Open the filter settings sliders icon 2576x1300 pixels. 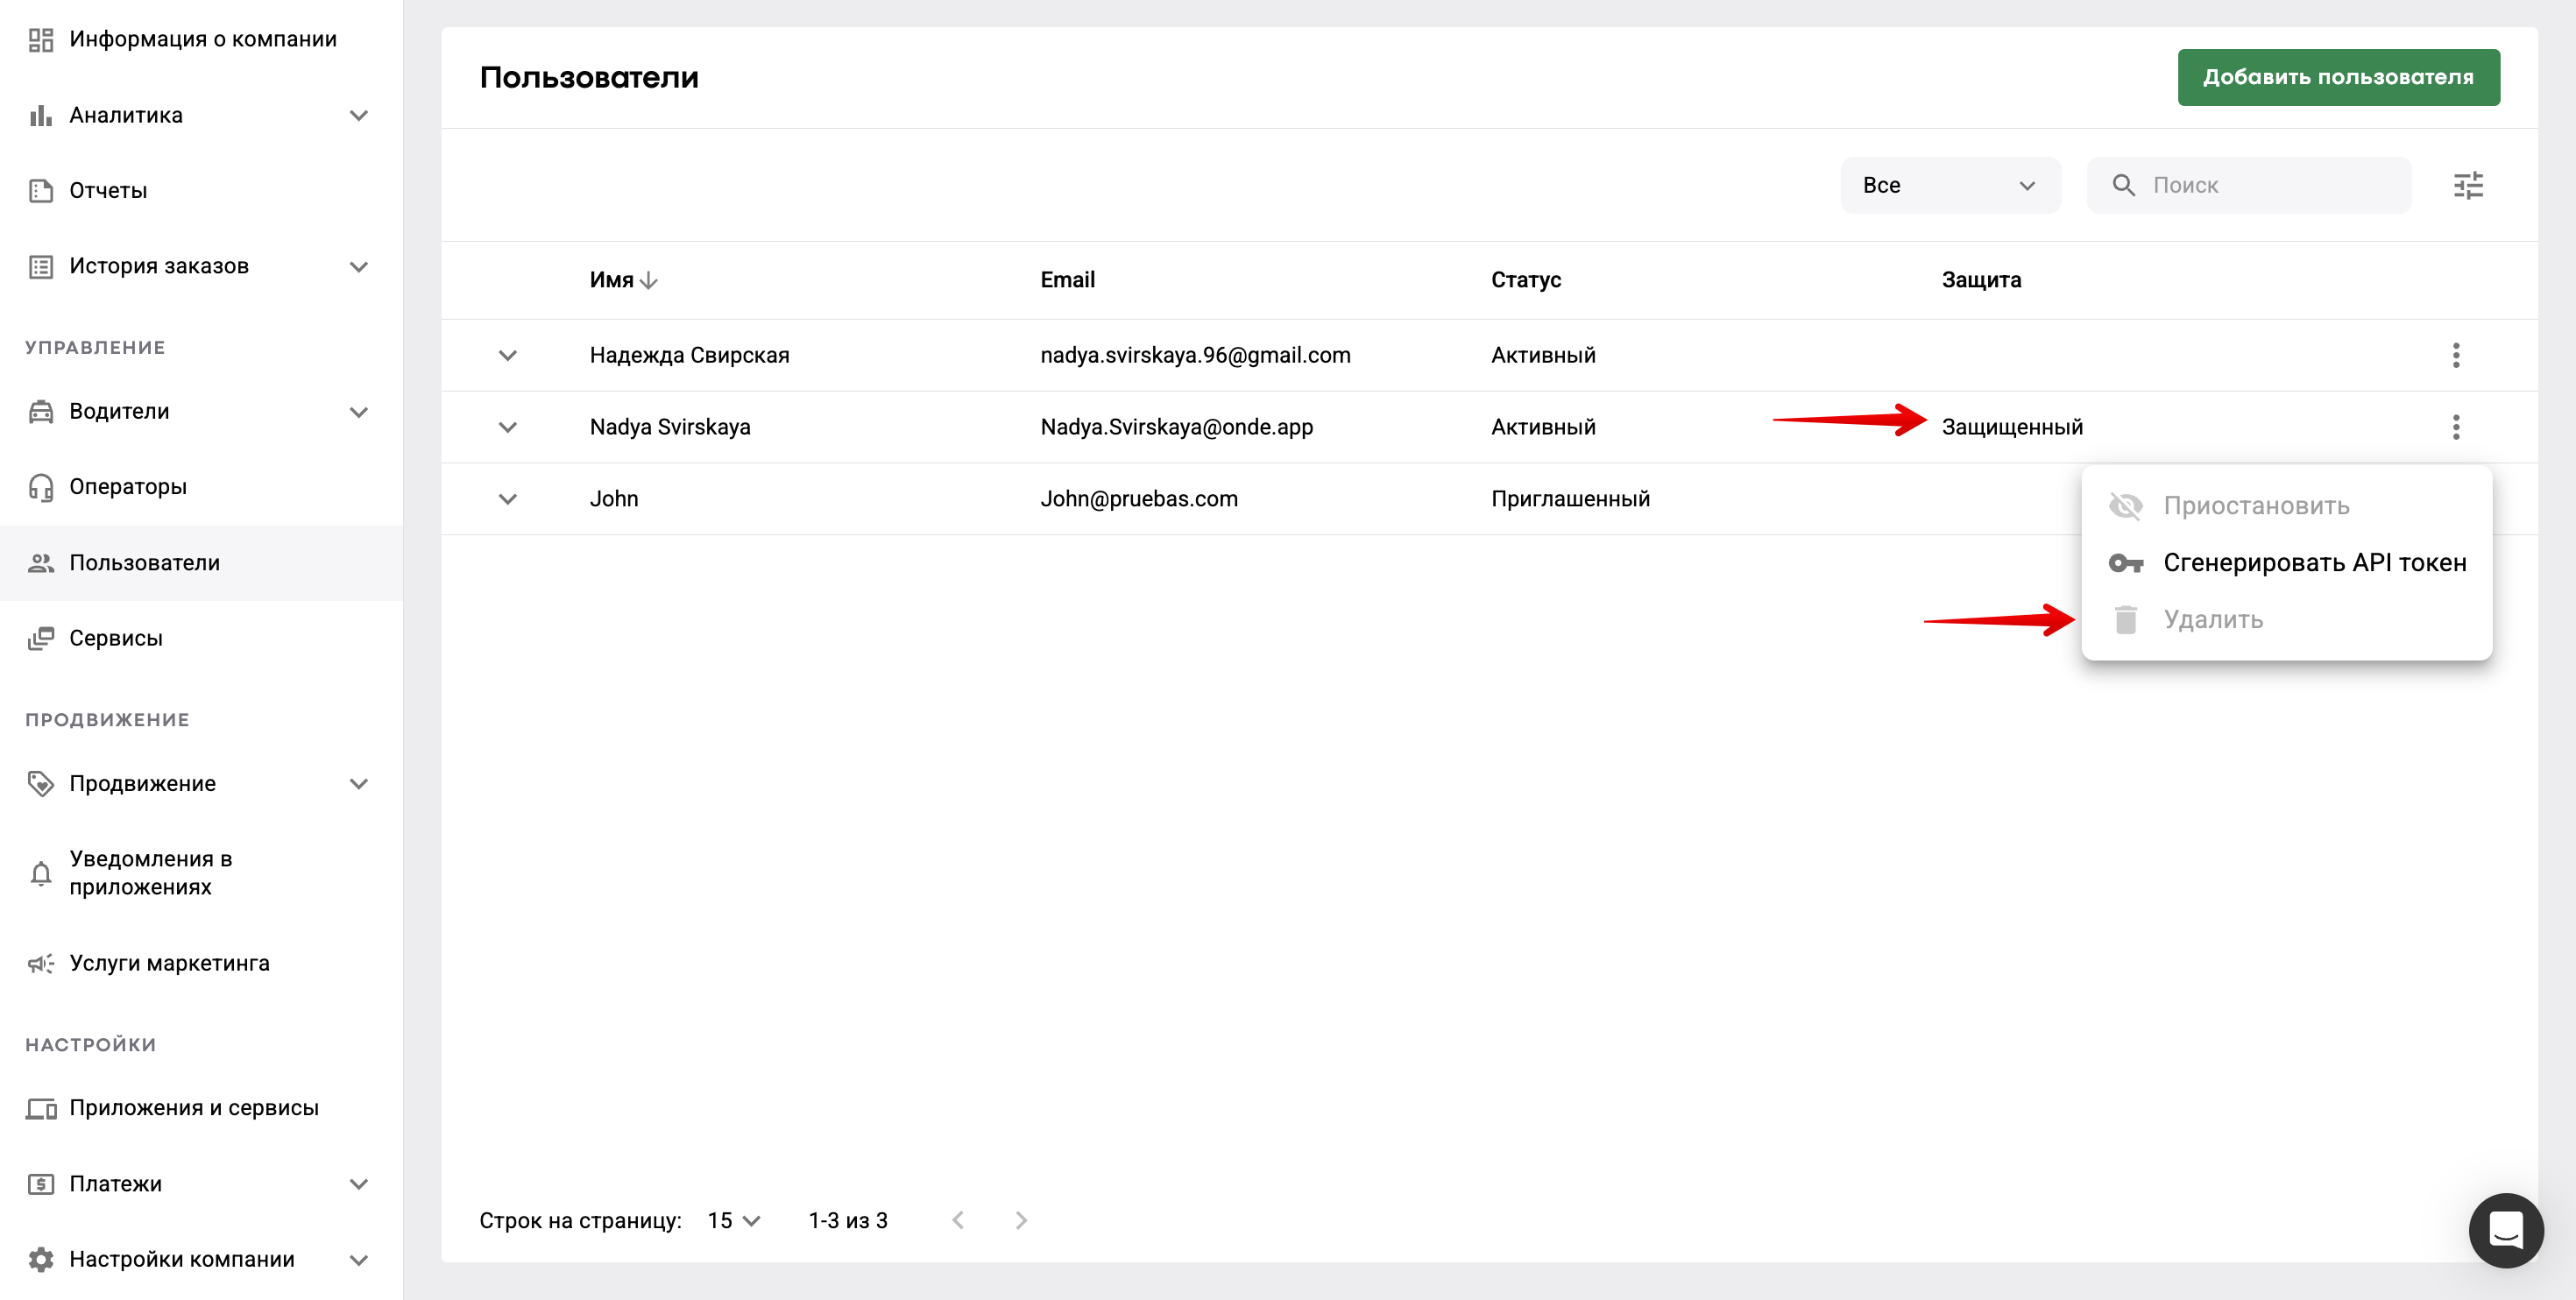2467,185
